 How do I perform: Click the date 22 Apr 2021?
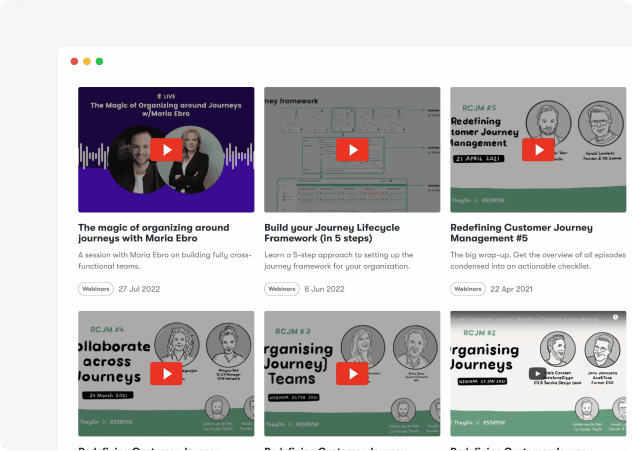point(511,289)
